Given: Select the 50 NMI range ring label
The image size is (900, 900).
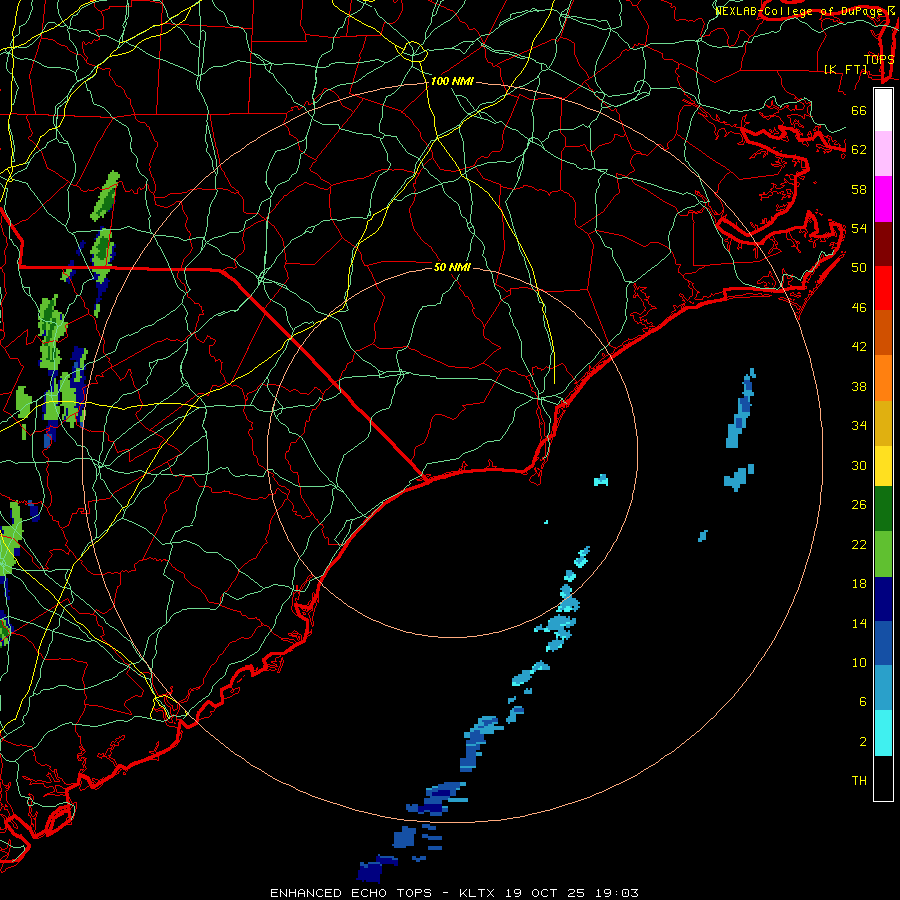Looking at the screenshot, I should pyautogui.click(x=452, y=267).
